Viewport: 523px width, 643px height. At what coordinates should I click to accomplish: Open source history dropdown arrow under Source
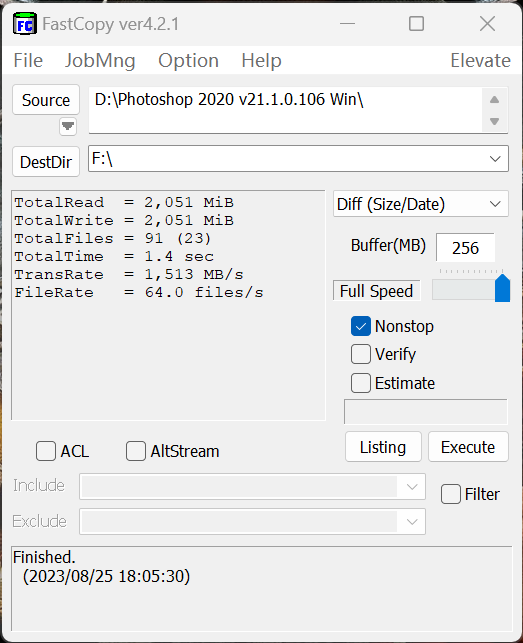[x=68, y=126]
